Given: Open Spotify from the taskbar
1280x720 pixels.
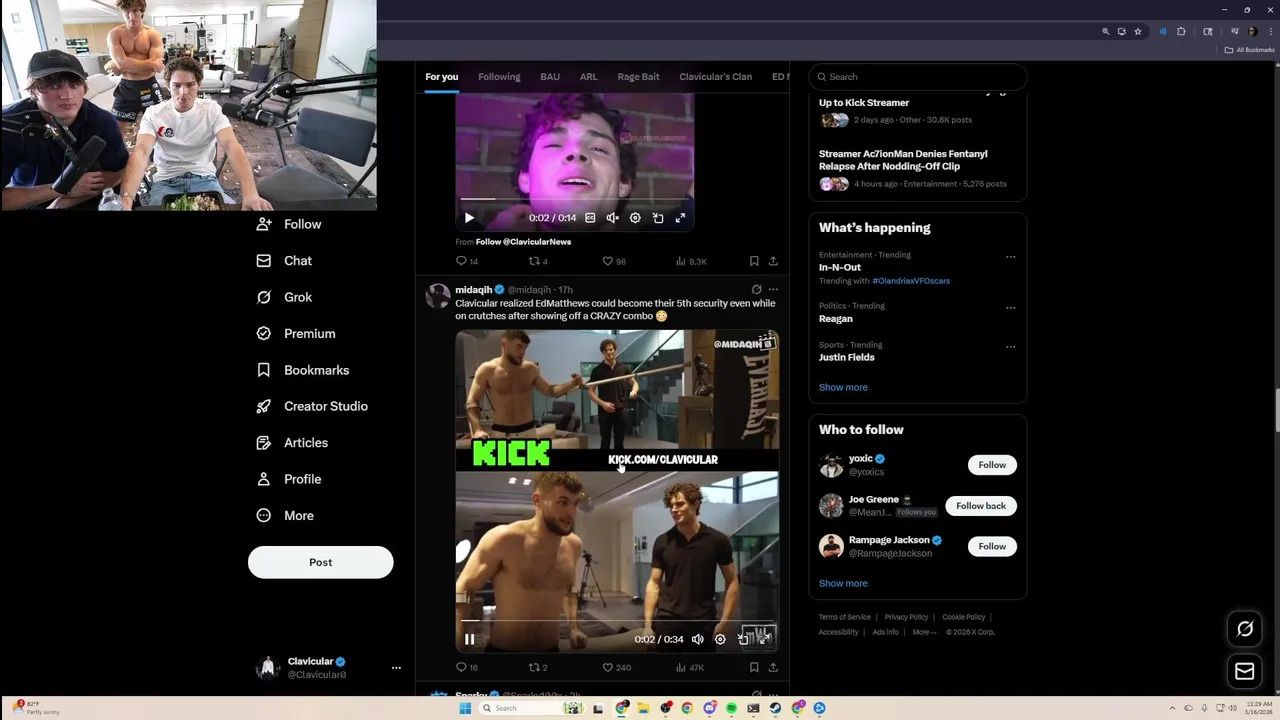Looking at the screenshot, I should click(x=731, y=708).
